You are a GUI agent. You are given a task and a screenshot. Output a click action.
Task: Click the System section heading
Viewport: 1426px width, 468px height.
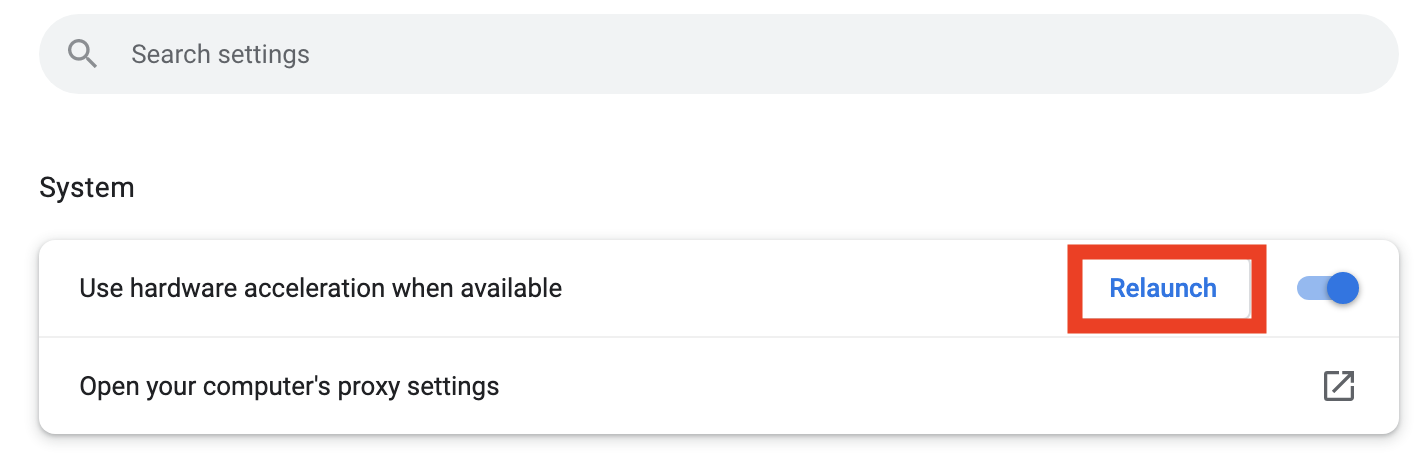(x=87, y=187)
